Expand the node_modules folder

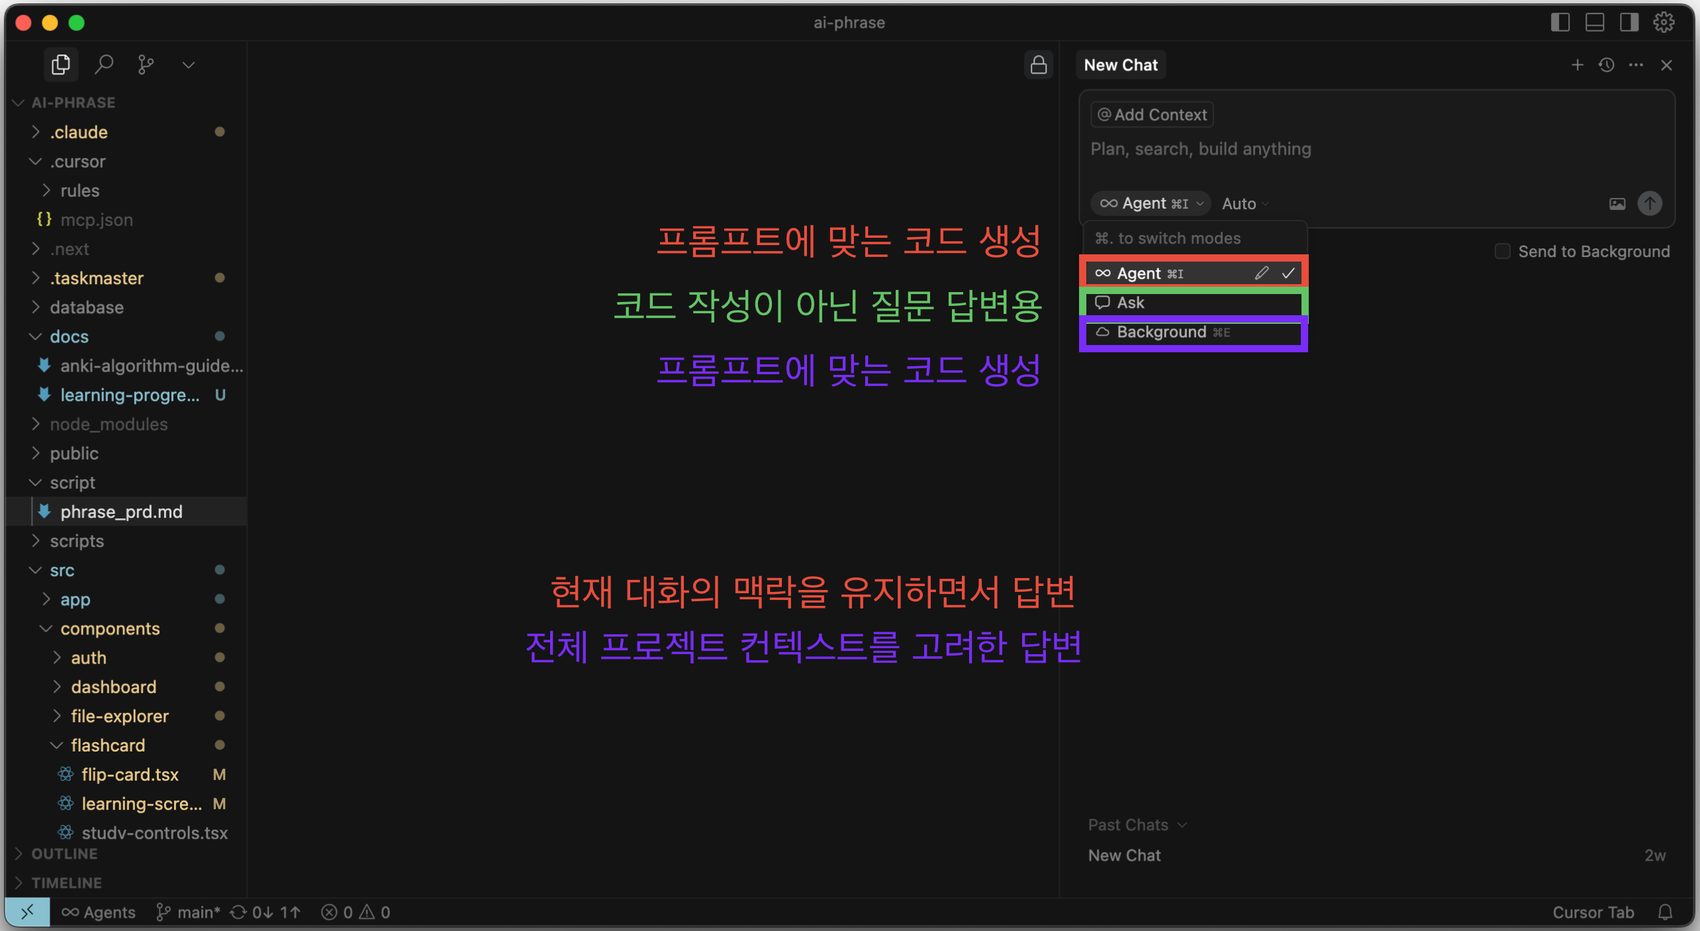(108, 424)
